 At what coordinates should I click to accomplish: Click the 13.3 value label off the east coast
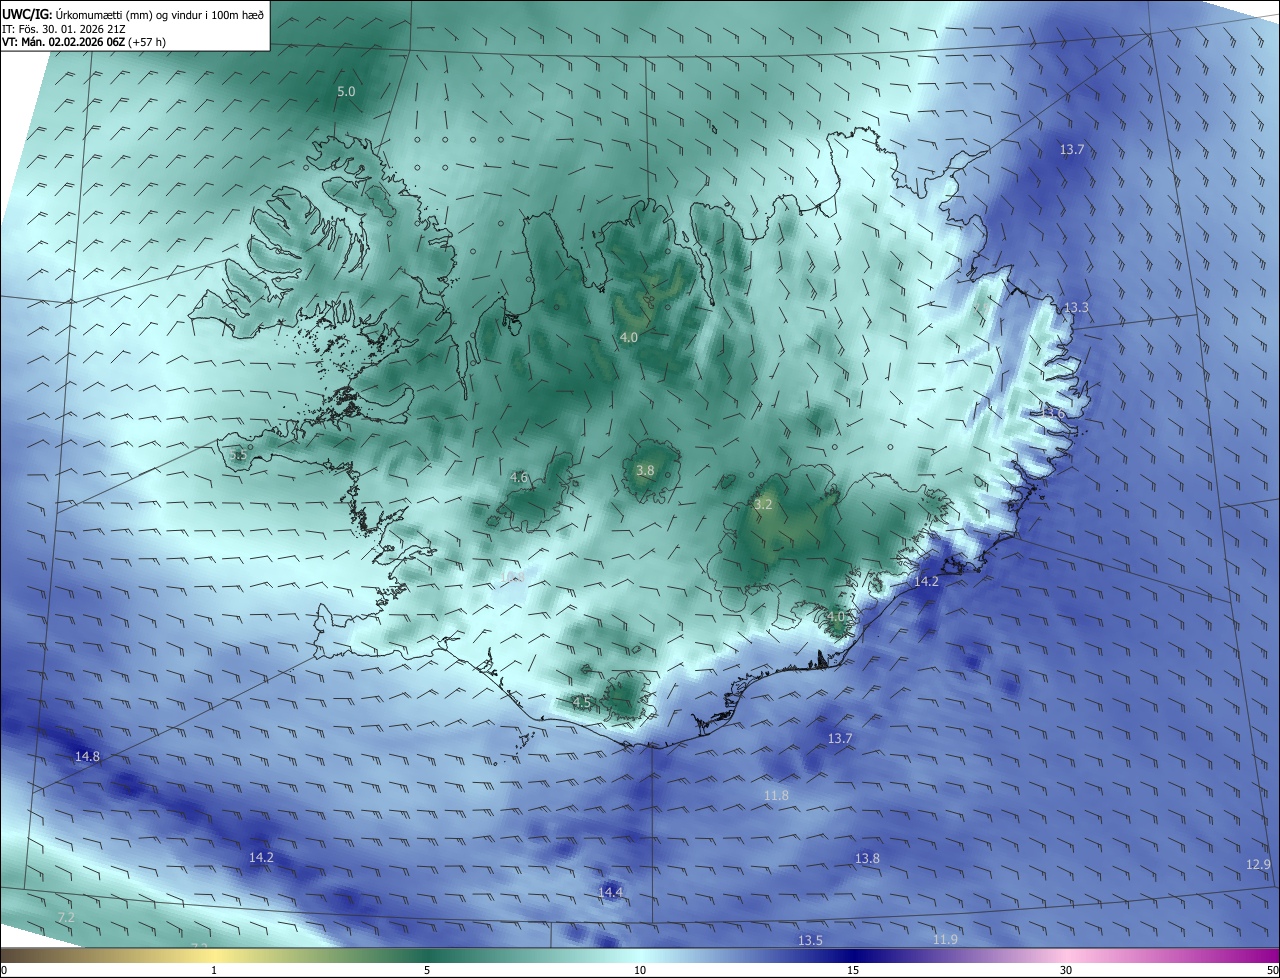pyautogui.click(x=1076, y=307)
